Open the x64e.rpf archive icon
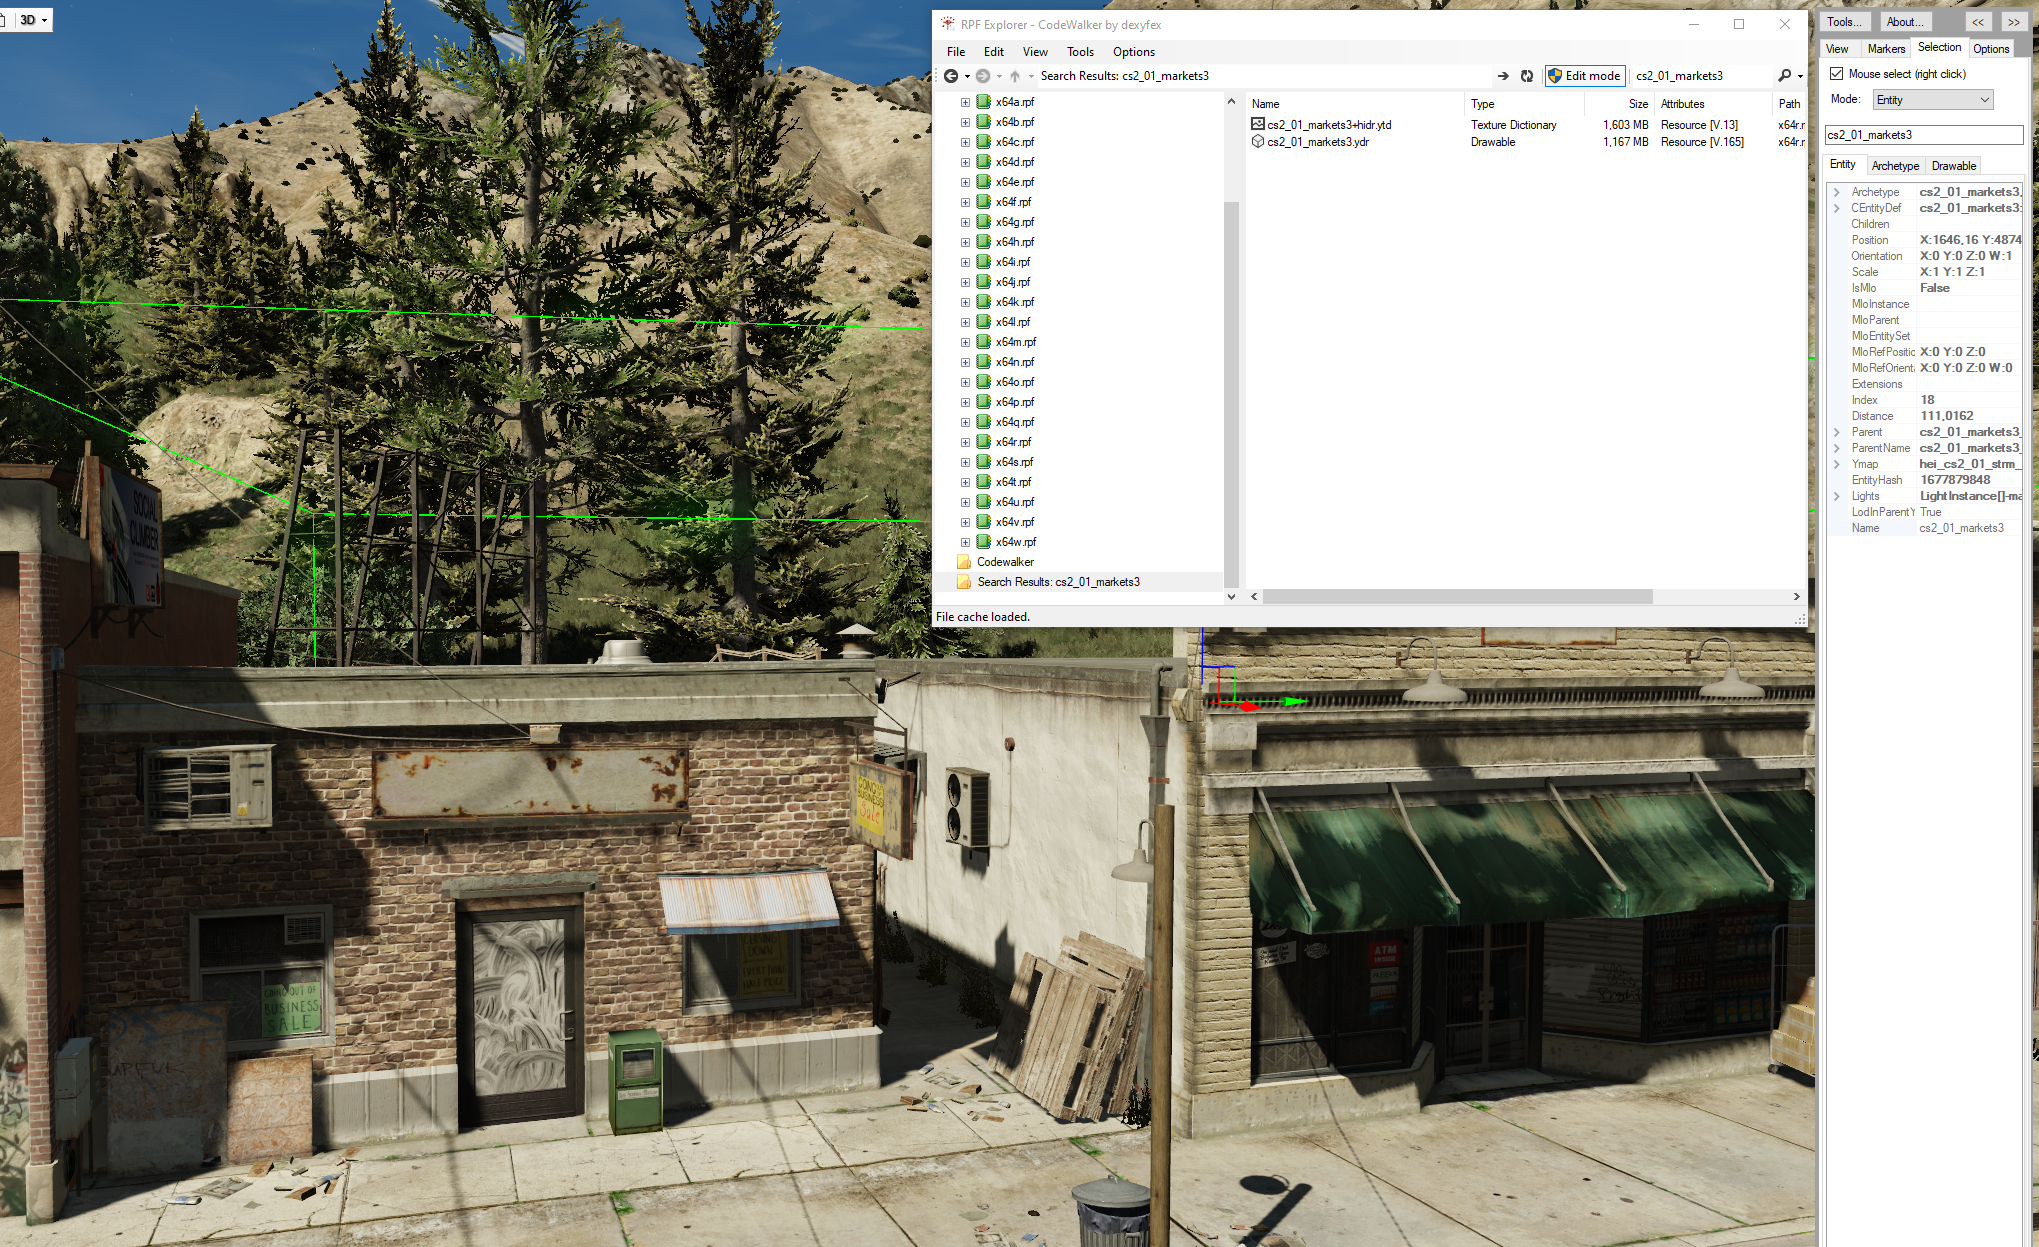 pyautogui.click(x=984, y=182)
